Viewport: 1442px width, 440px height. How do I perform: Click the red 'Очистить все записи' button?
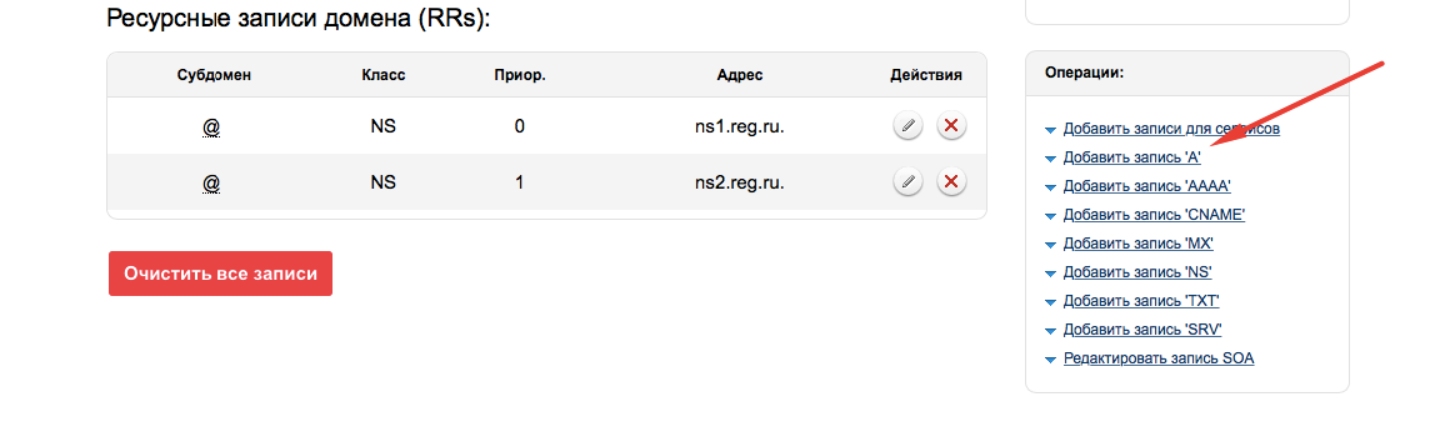click(x=220, y=274)
